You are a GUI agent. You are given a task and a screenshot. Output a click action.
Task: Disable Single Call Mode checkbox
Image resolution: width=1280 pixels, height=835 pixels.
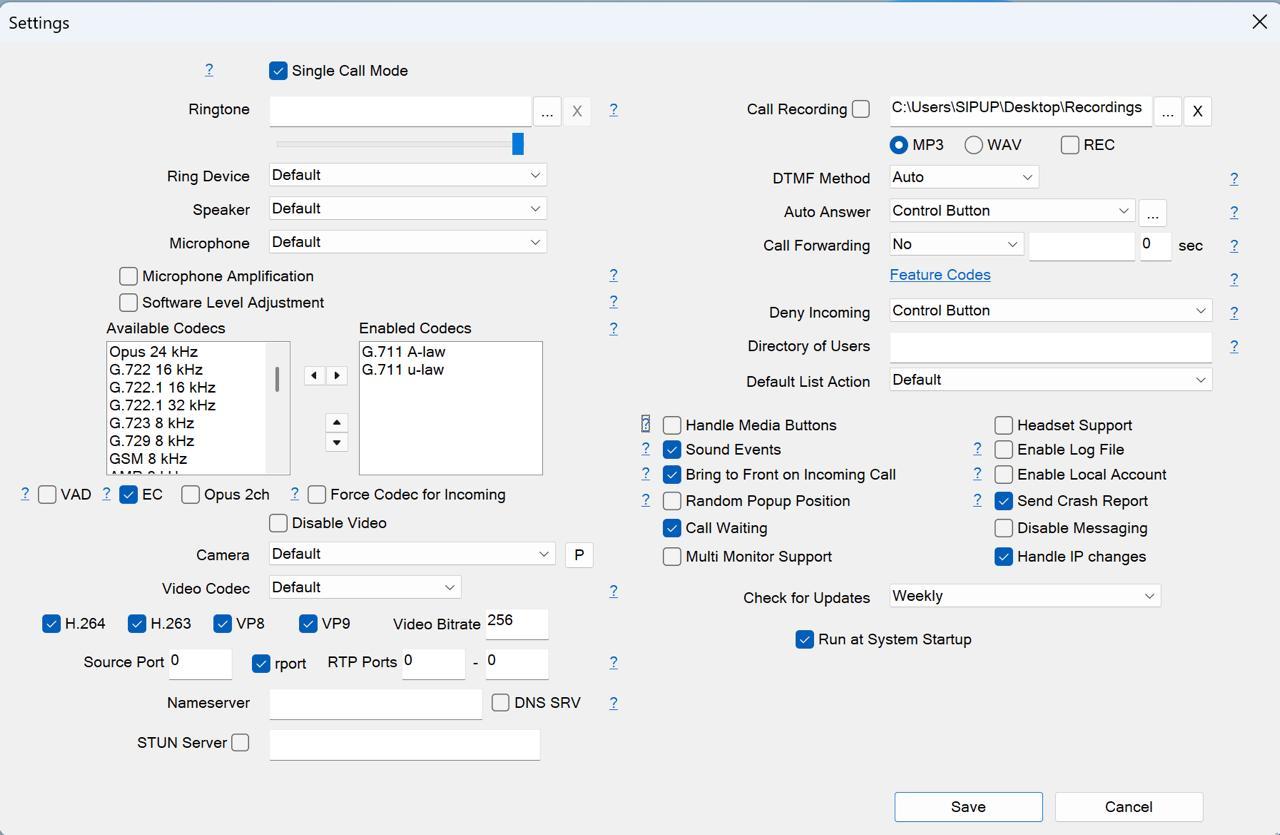(x=278, y=71)
